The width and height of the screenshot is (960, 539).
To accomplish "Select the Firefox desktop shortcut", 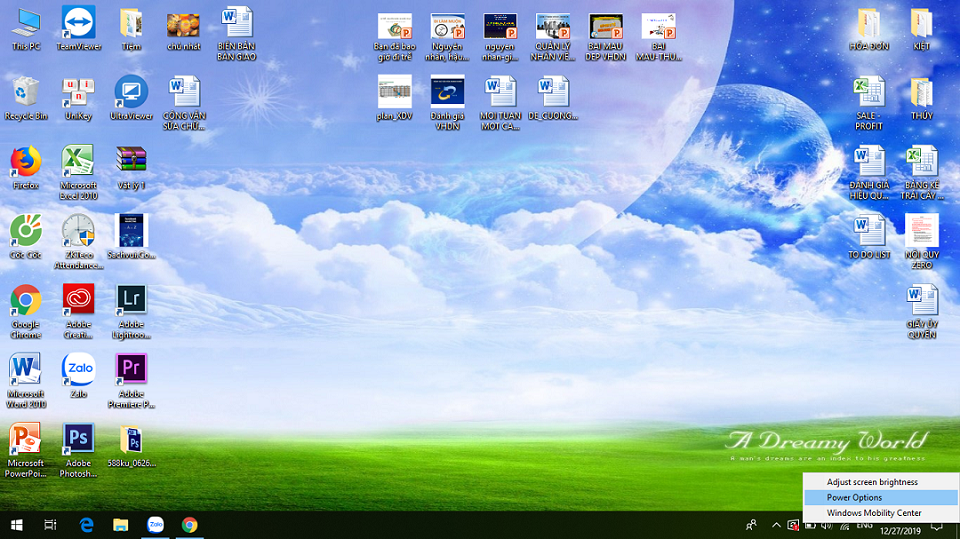I will click(x=25, y=162).
